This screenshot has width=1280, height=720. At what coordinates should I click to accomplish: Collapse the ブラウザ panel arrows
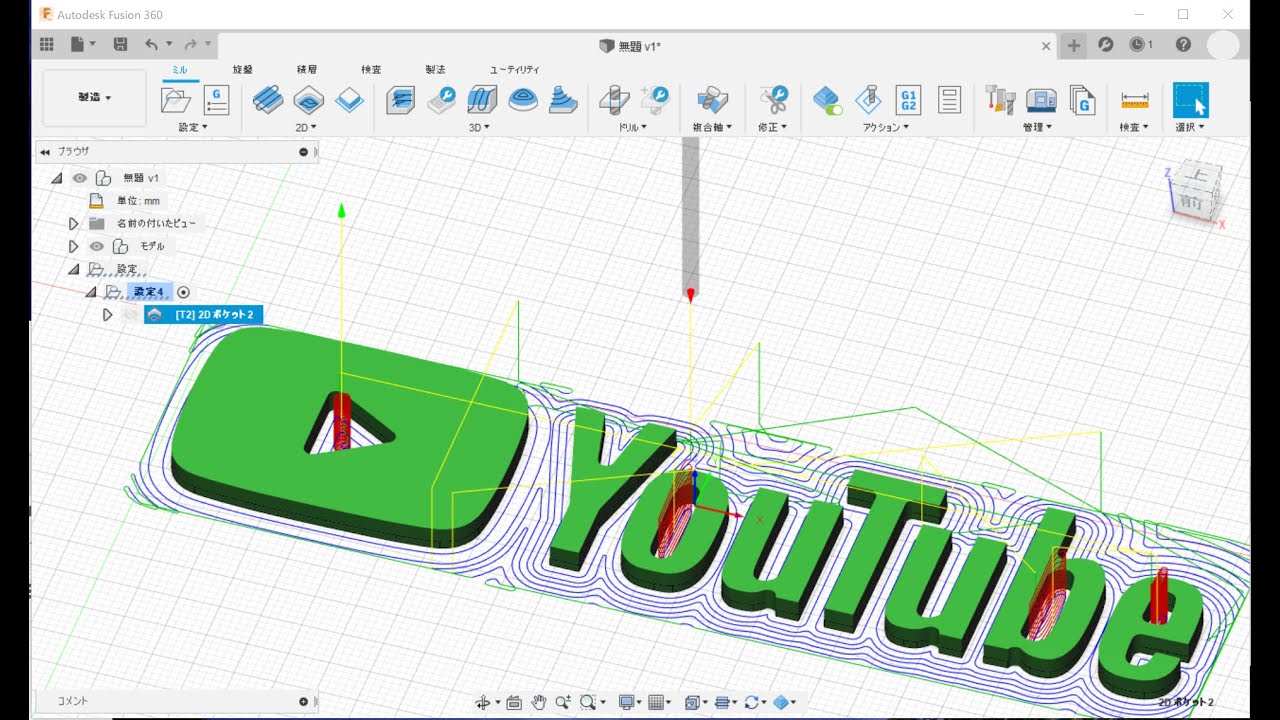(44, 152)
